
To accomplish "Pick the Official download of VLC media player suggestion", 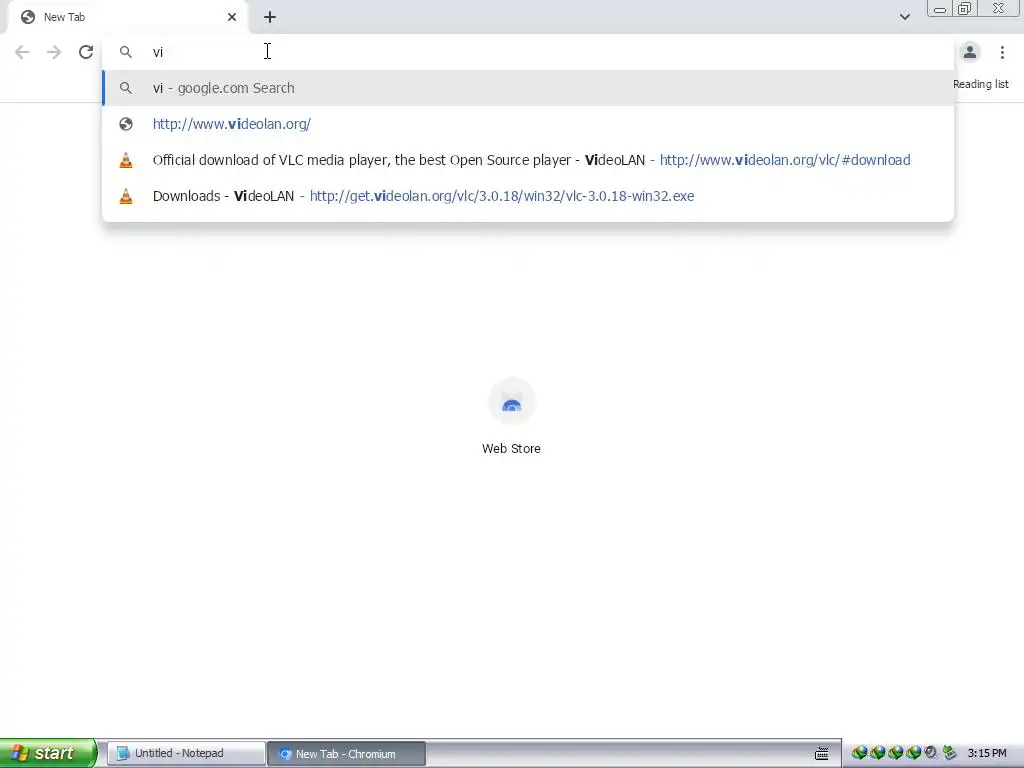I will (x=528, y=160).
